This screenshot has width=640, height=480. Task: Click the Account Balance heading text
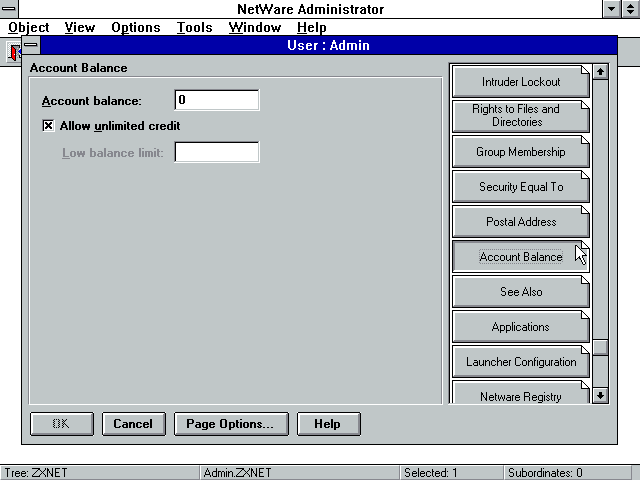pyautogui.click(x=78, y=68)
